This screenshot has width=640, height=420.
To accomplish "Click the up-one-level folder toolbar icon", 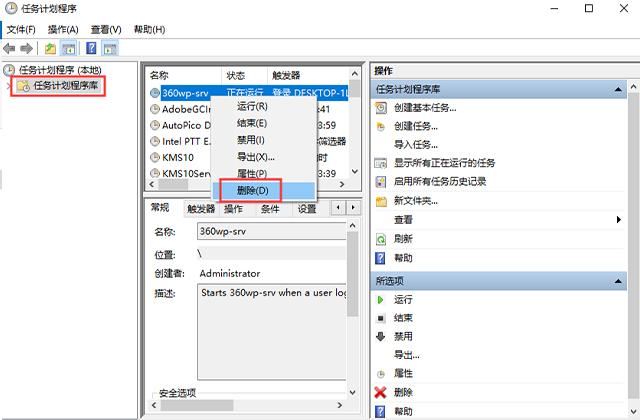I will [x=50, y=49].
